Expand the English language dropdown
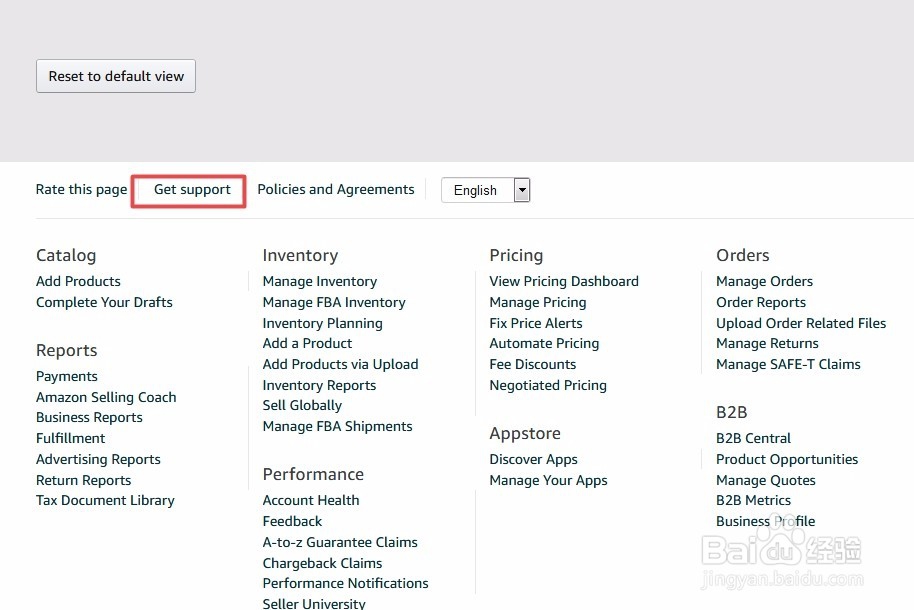The width and height of the screenshot is (914, 610). coord(485,190)
